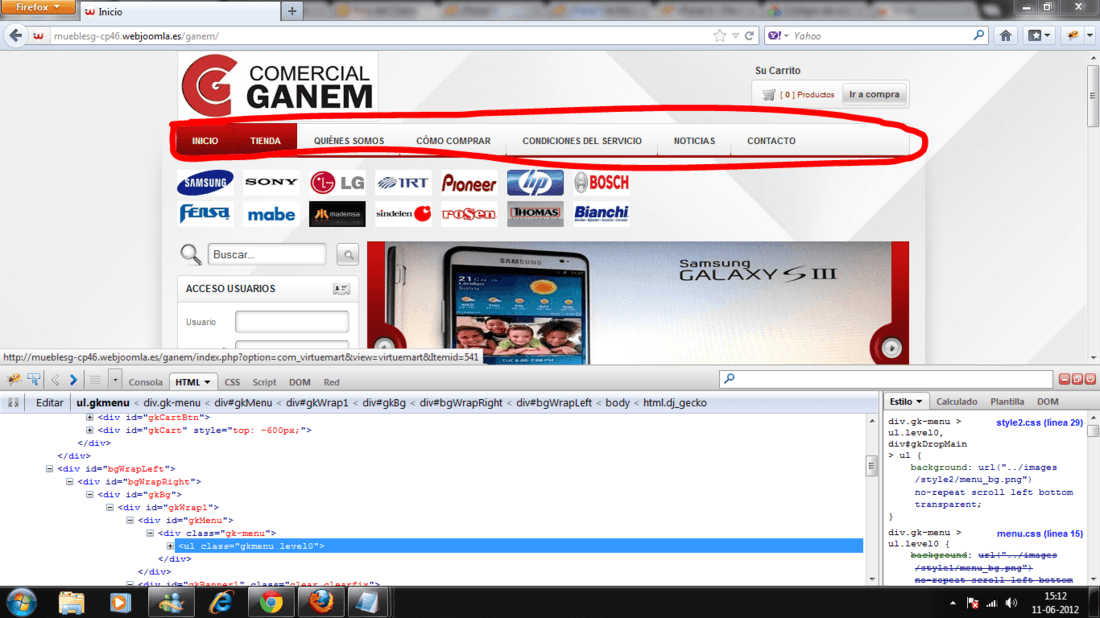Reload the page with the refresh icon
Image resolution: width=1100 pixels, height=618 pixels.
click(x=749, y=36)
